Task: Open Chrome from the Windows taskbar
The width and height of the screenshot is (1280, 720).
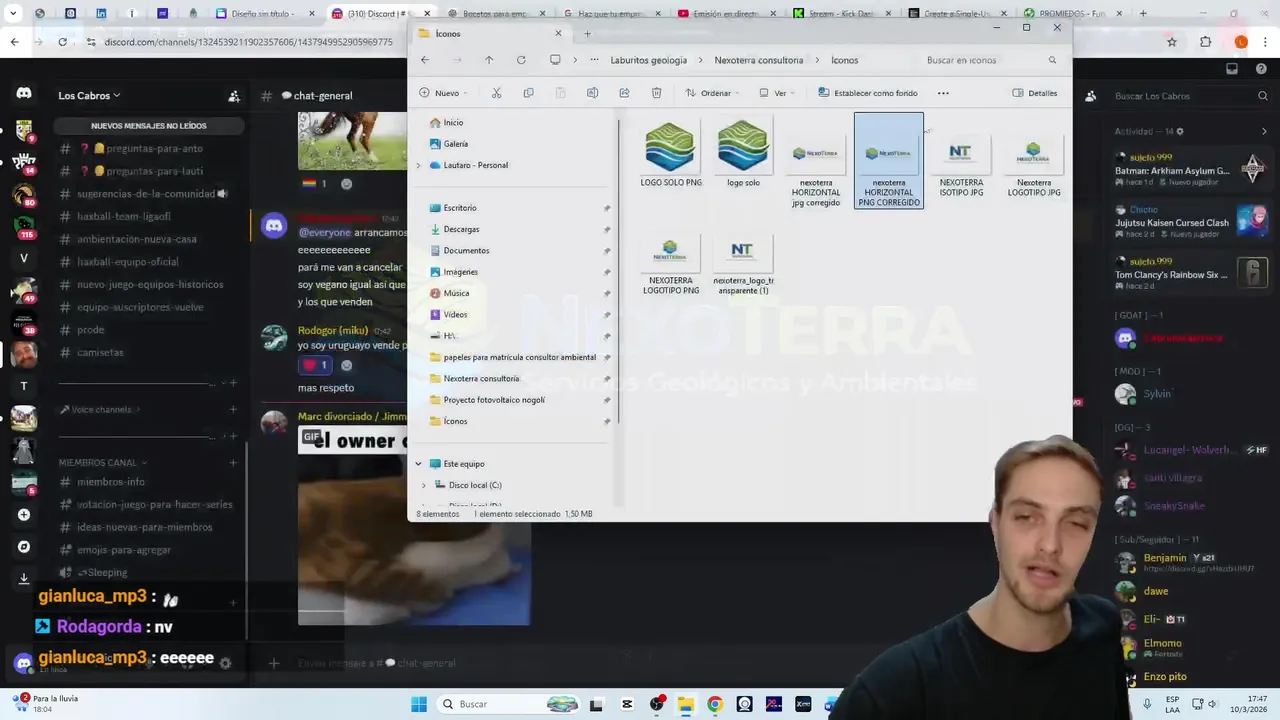Action: click(714, 704)
